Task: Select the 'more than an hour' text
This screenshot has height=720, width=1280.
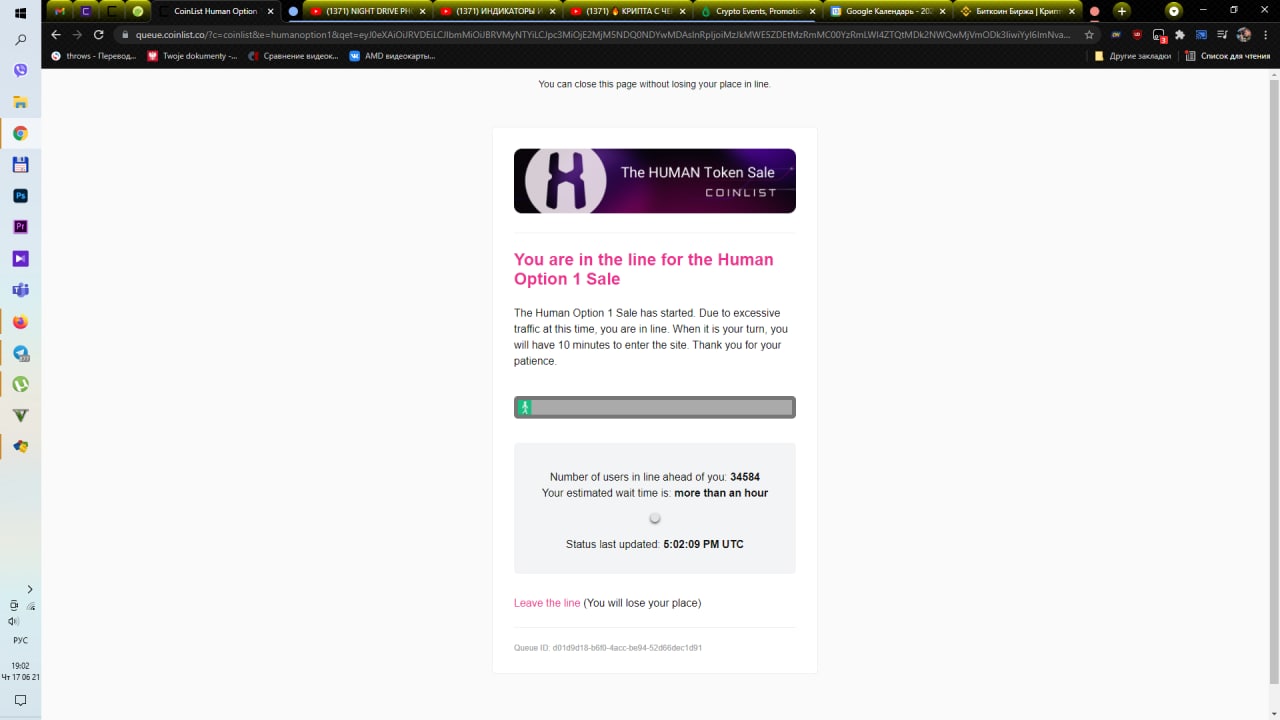Action: point(721,493)
